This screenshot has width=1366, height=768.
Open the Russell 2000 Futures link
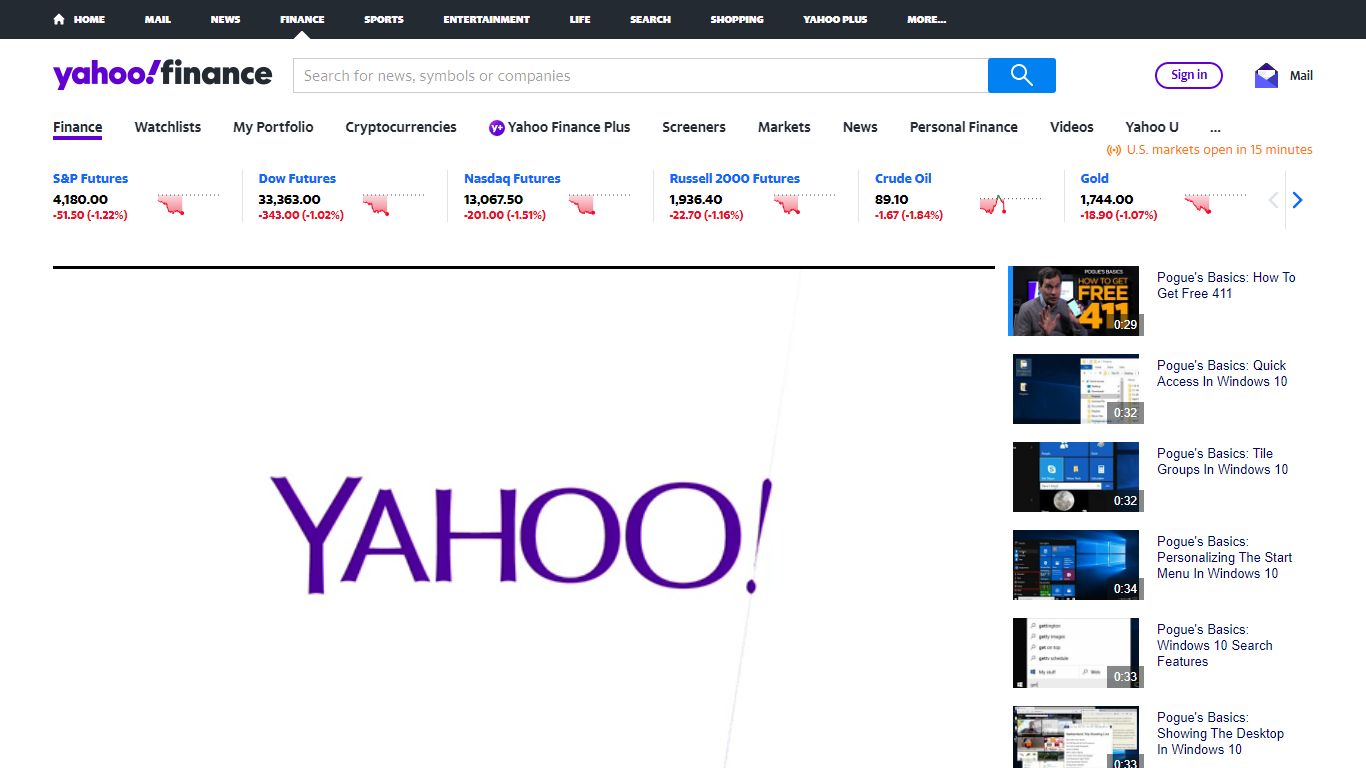pos(735,179)
